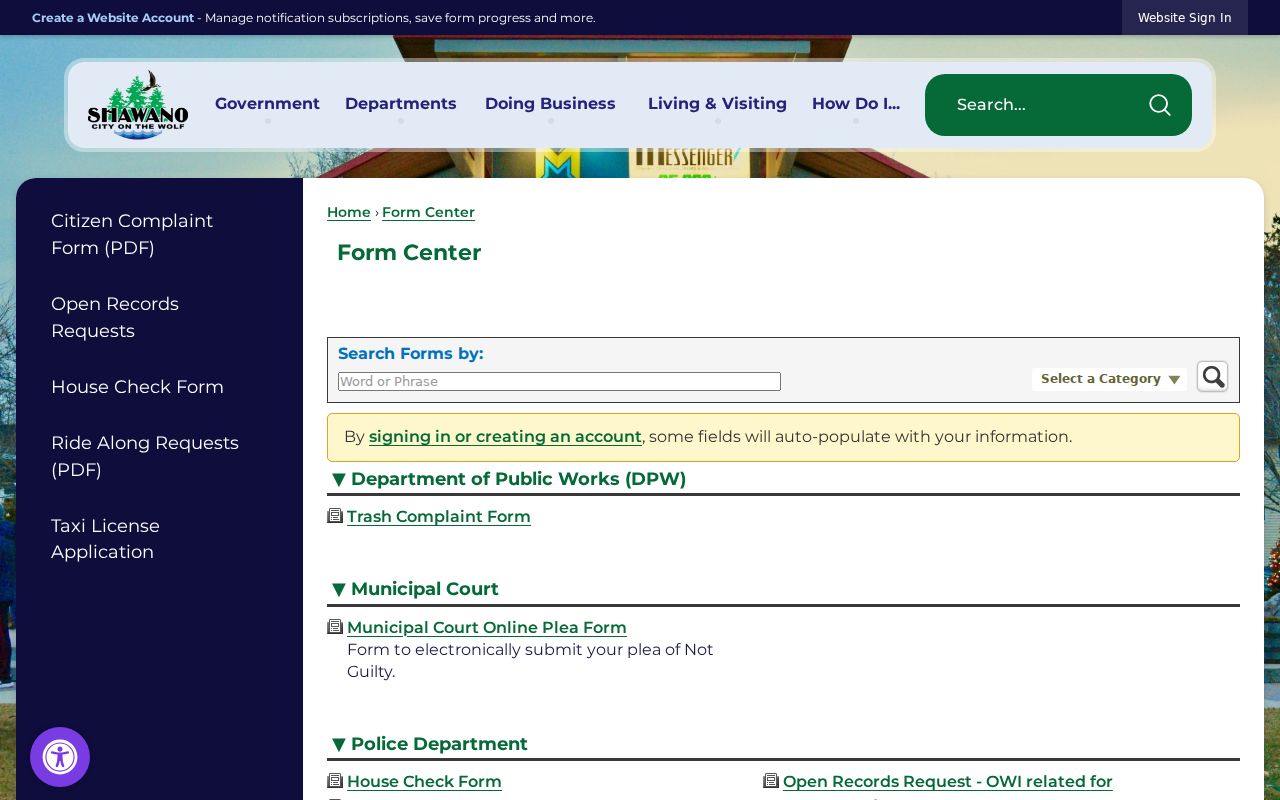The width and height of the screenshot is (1280, 800).
Task: Click the Form Center search magnifier button
Action: 1212,377
